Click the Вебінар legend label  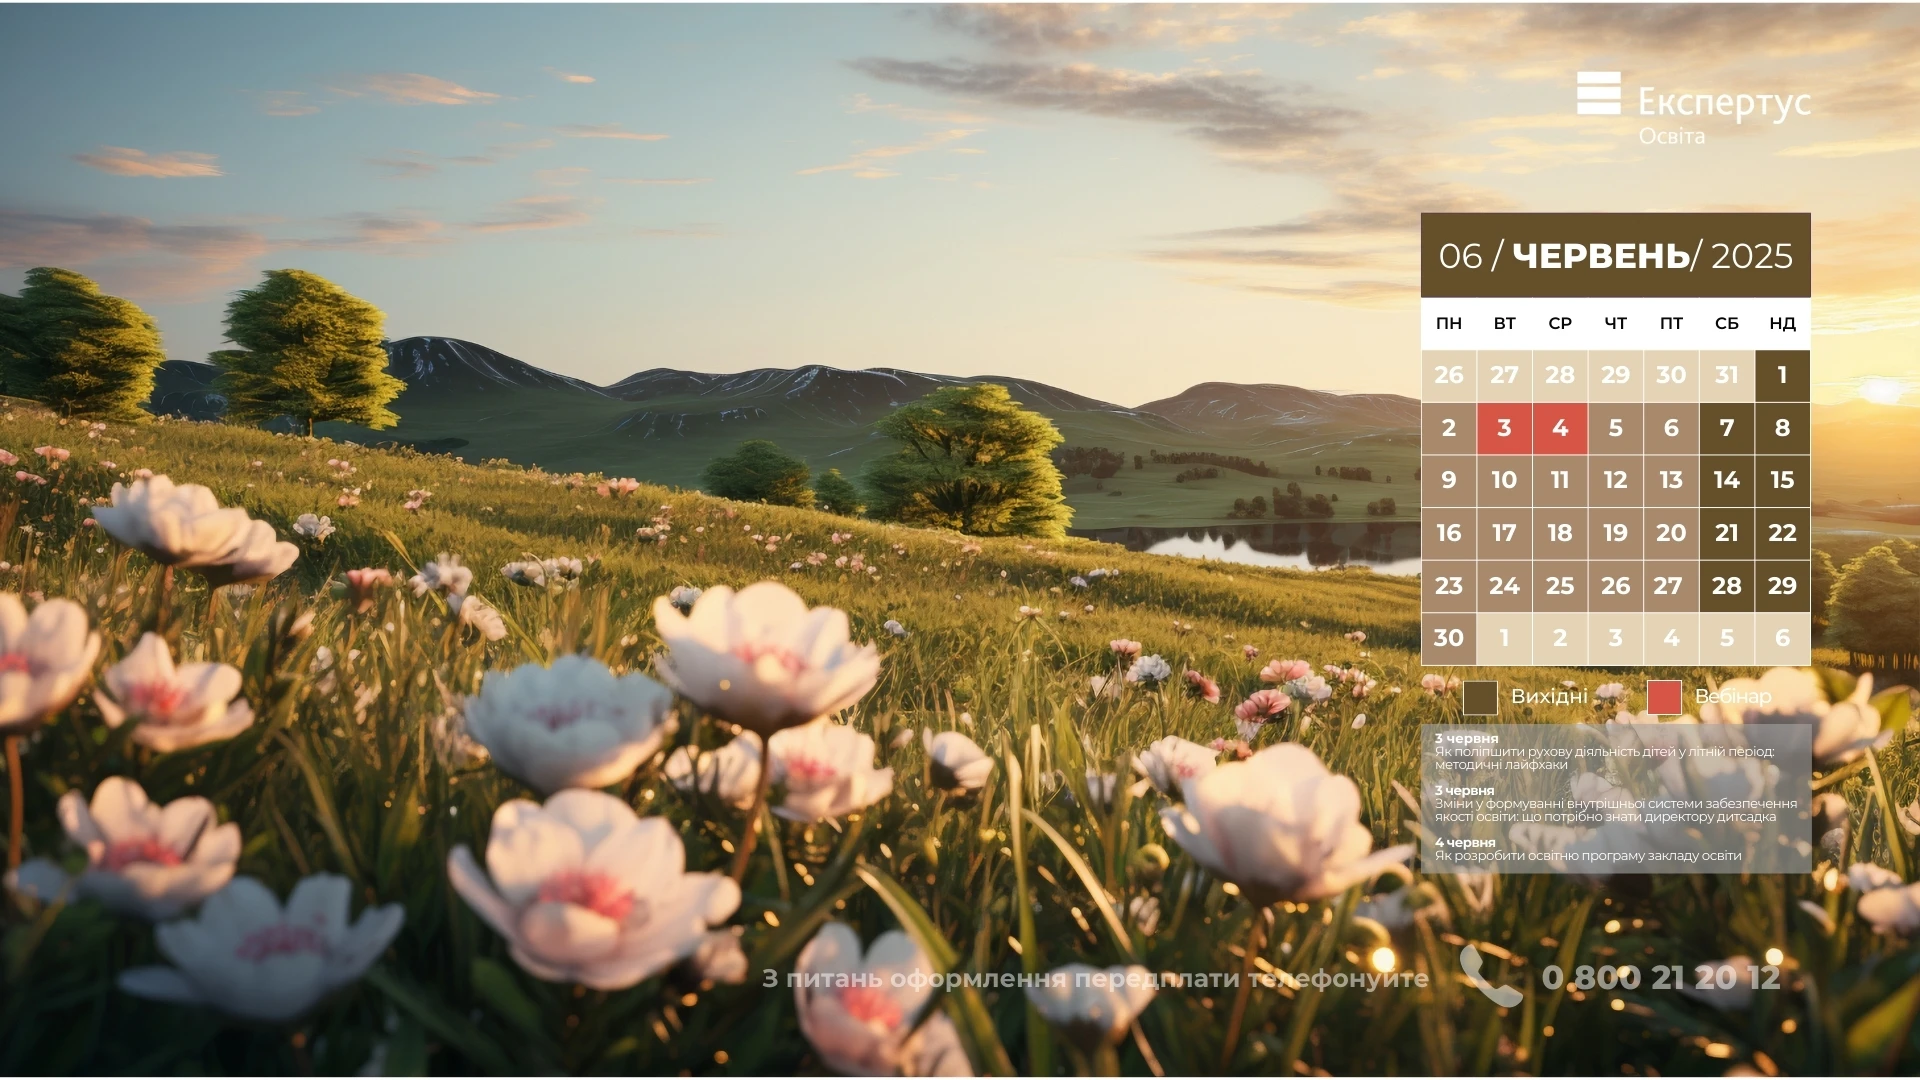pos(1732,697)
